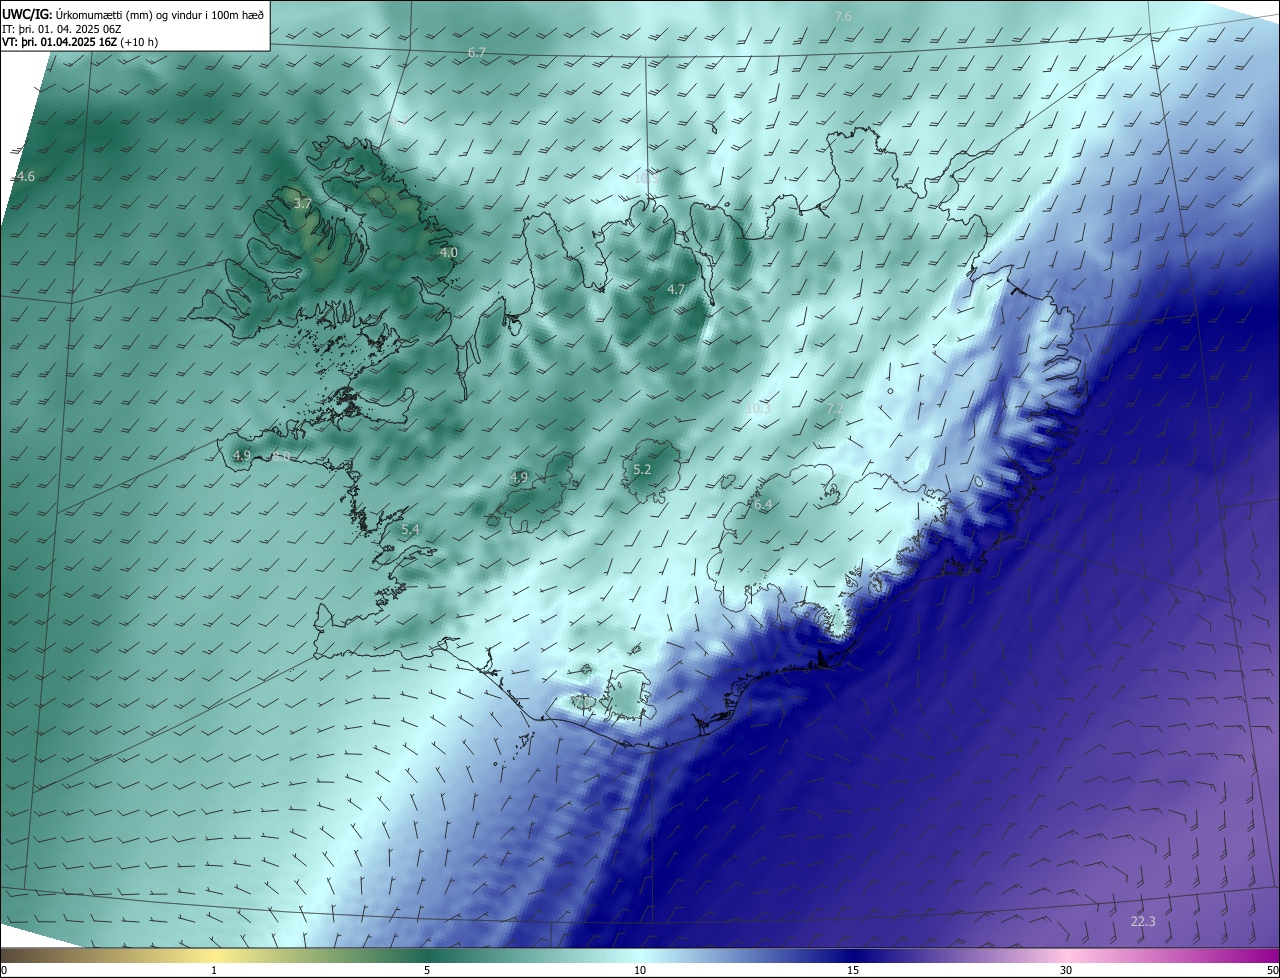Screen dimensions: 1280x978
Task: Click the 4.9 value beside the 8.0 label
Action: point(241,456)
